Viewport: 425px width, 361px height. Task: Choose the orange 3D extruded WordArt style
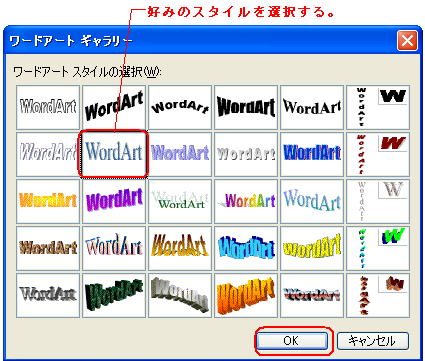point(246,295)
